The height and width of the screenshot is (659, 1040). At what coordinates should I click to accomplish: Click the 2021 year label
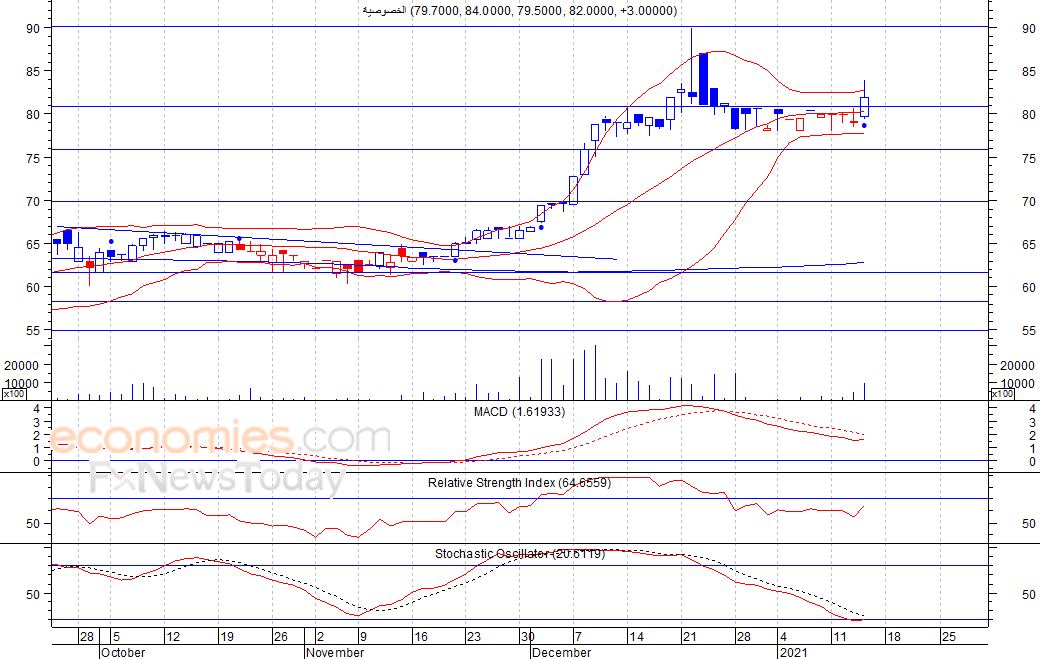click(794, 652)
